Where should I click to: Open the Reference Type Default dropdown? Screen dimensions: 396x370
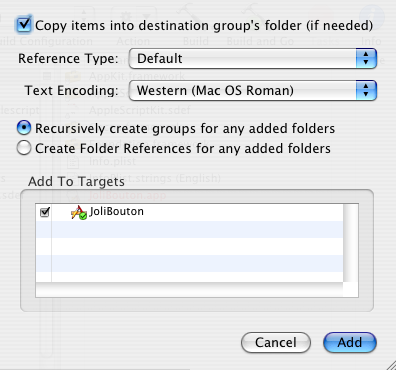[x=253, y=58]
